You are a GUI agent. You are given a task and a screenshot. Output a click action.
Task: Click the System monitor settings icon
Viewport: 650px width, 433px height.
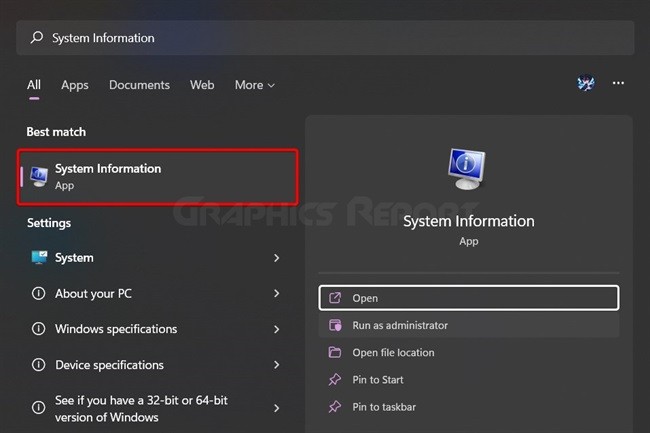click(x=39, y=258)
